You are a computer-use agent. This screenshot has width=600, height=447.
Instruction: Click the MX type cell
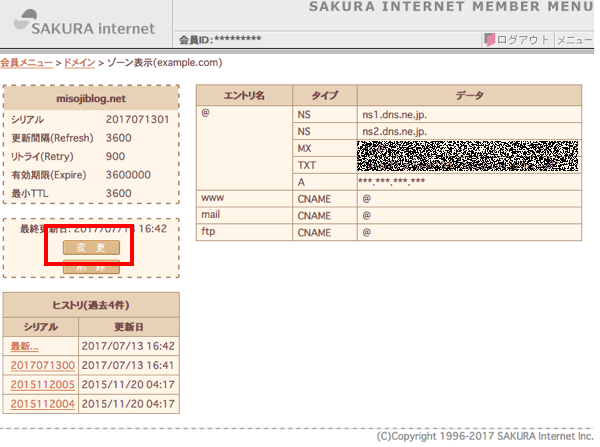(x=324, y=148)
